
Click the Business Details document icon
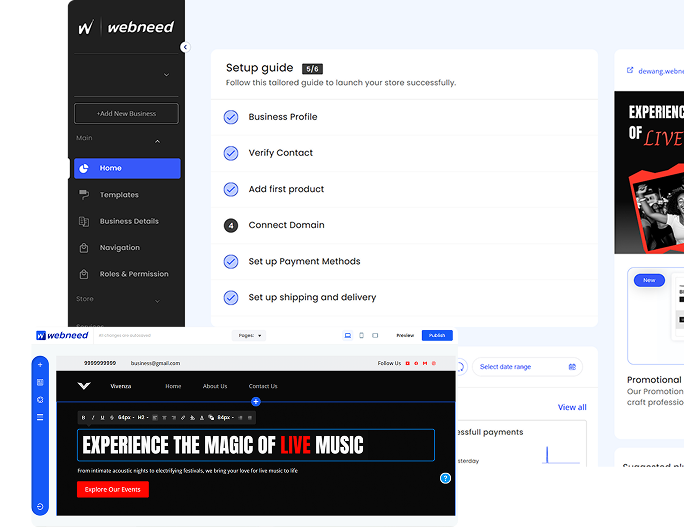[x=84, y=221]
